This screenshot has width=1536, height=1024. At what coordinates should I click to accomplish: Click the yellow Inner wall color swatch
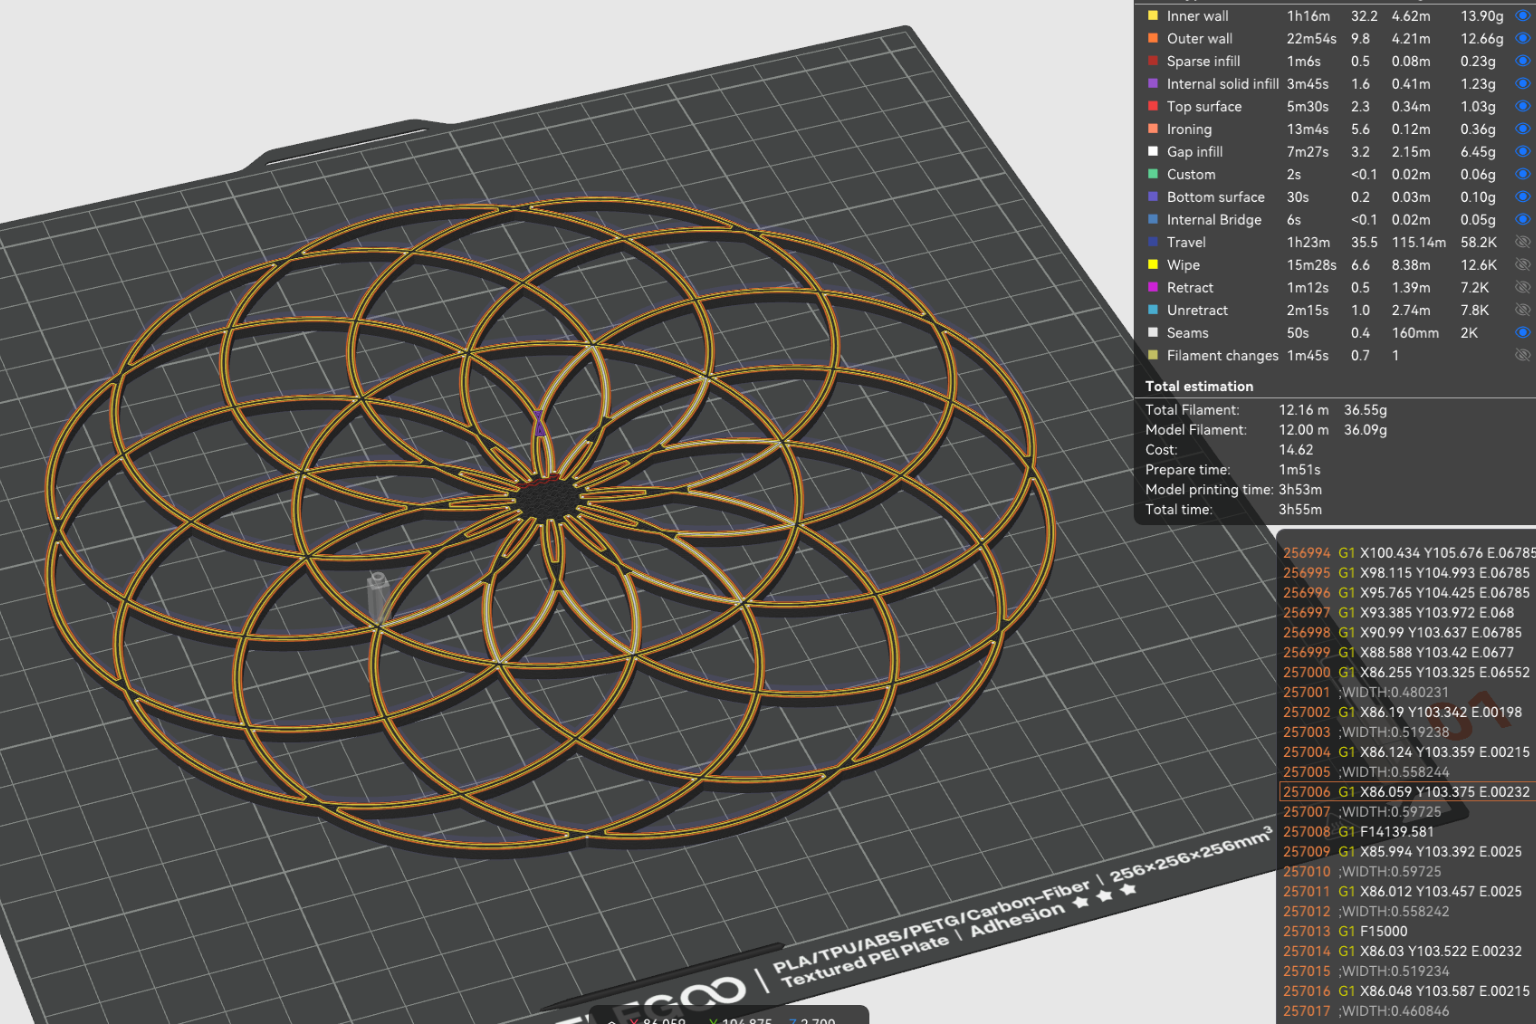(1153, 16)
